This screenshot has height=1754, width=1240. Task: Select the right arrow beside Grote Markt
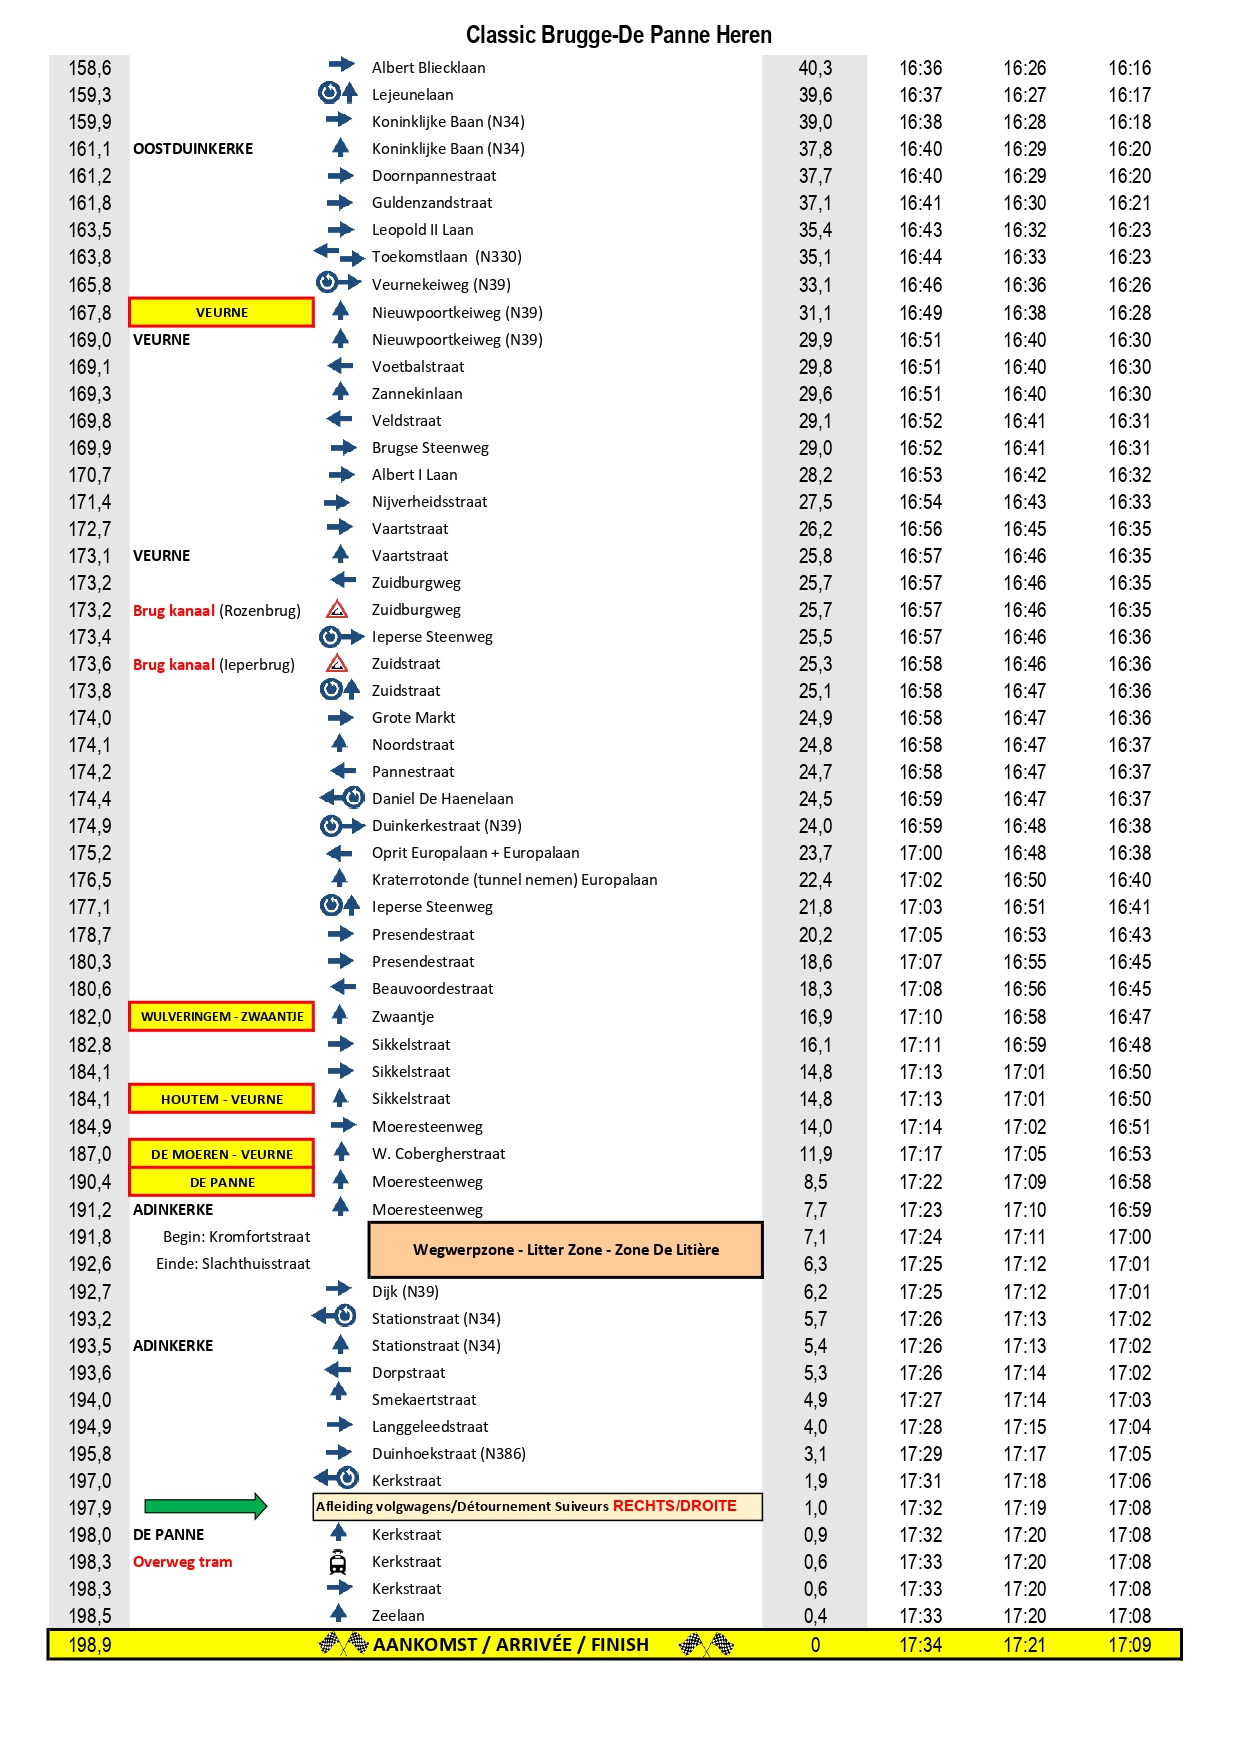pos(341,717)
